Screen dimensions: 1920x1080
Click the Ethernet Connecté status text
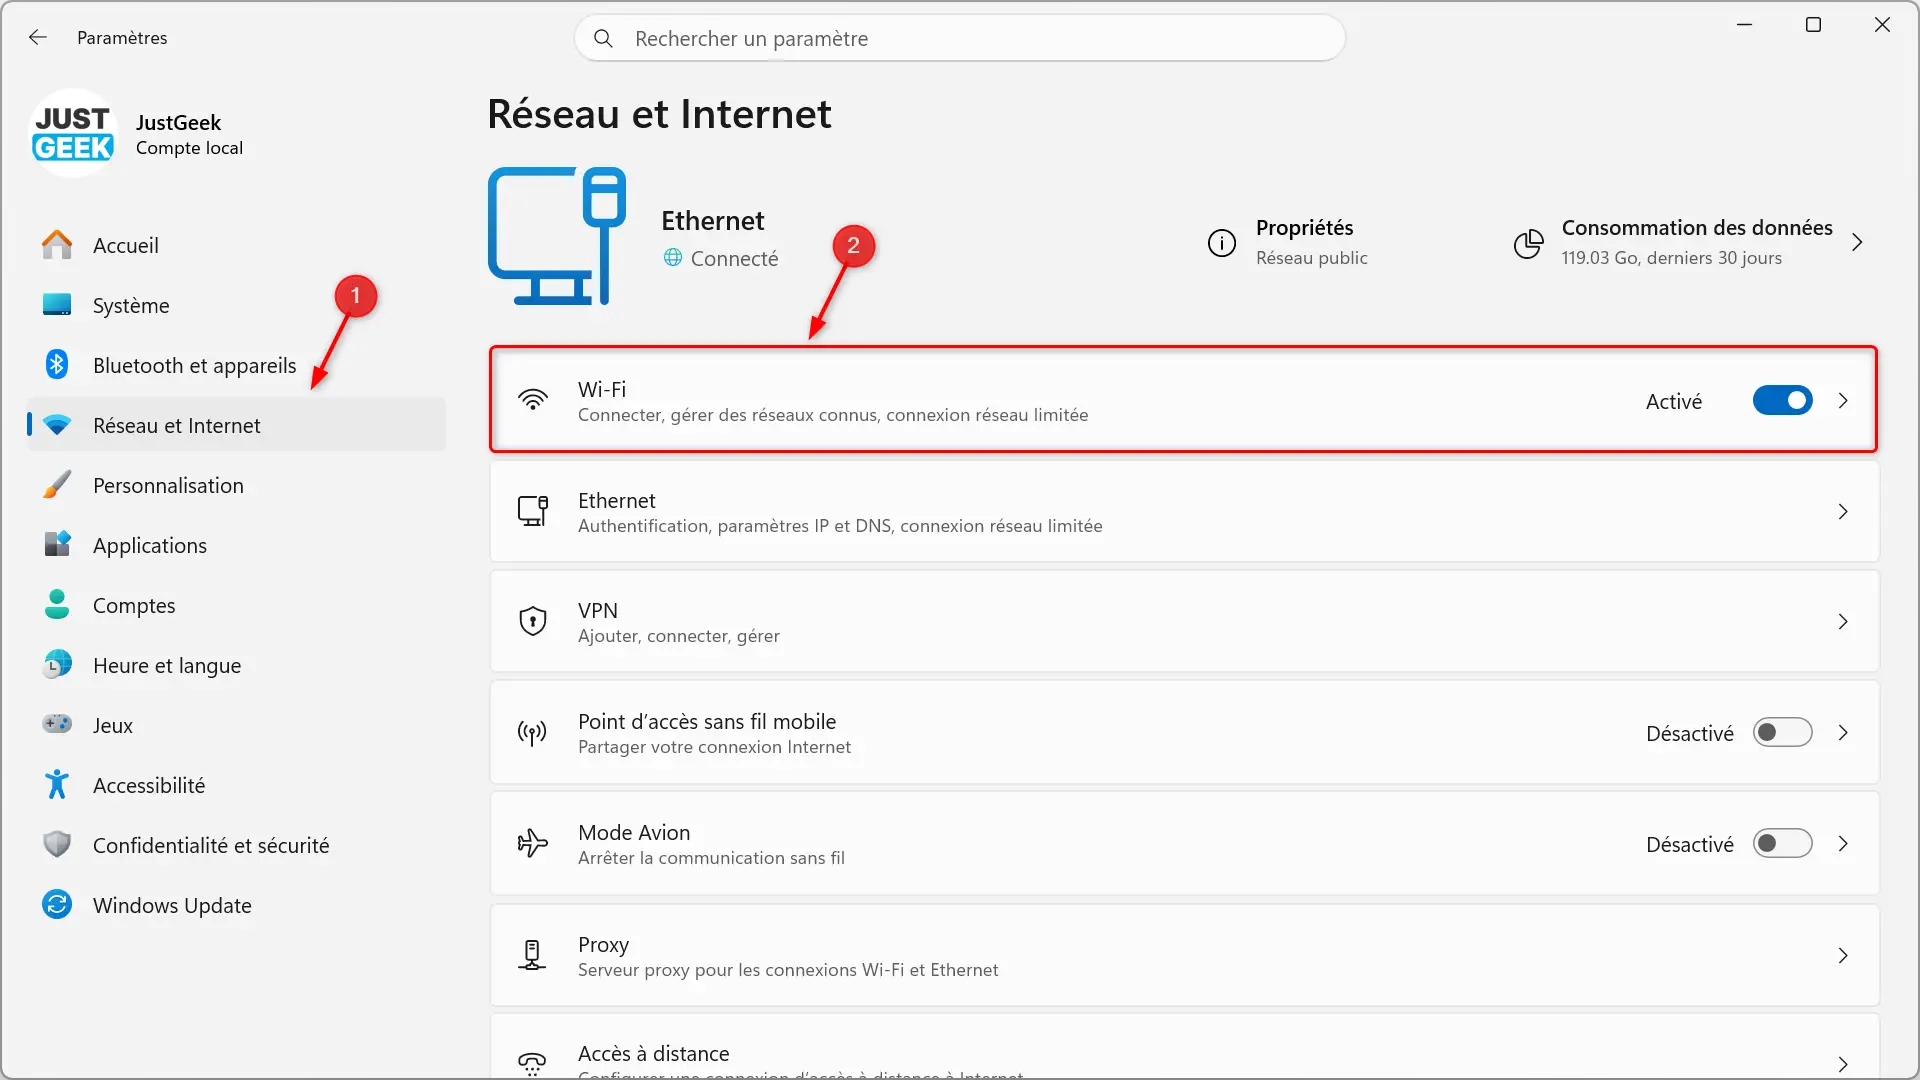(x=734, y=258)
